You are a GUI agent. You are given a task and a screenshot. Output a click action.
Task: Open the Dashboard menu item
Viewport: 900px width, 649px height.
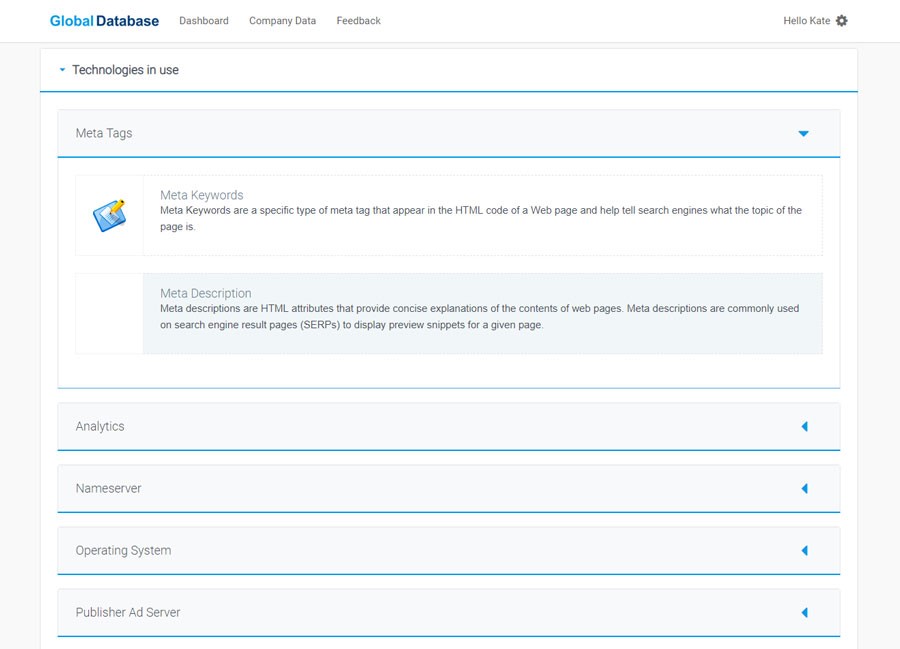coord(204,21)
